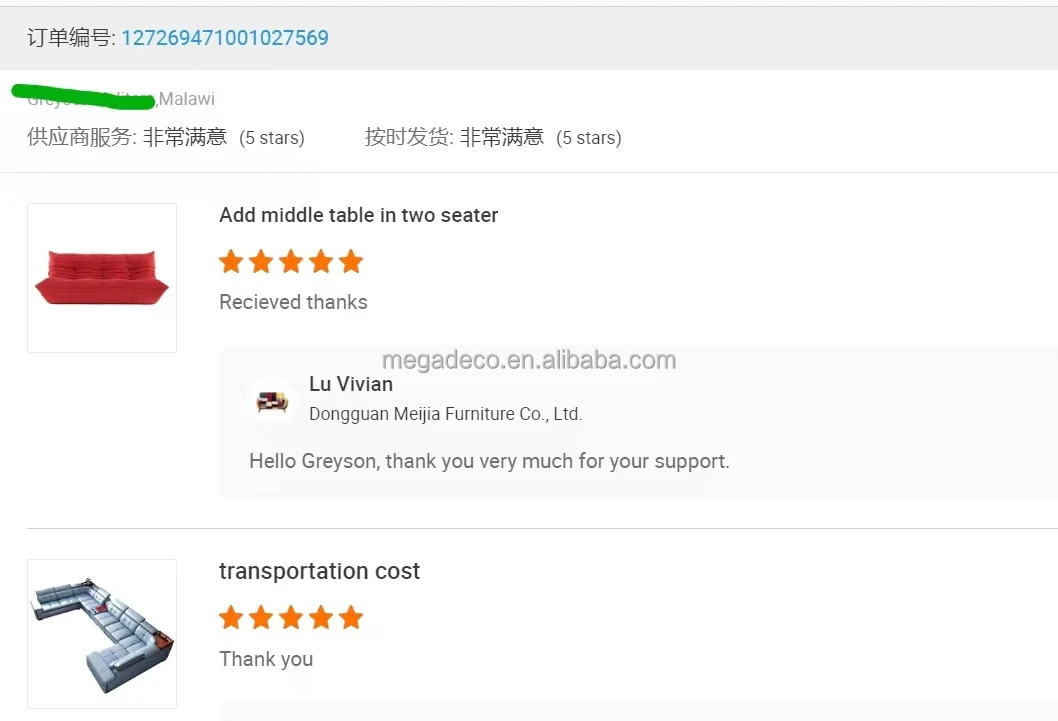The width and height of the screenshot is (1058, 721).
Task: Click the "transportation cost" product title
Action: pyautogui.click(x=319, y=571)
